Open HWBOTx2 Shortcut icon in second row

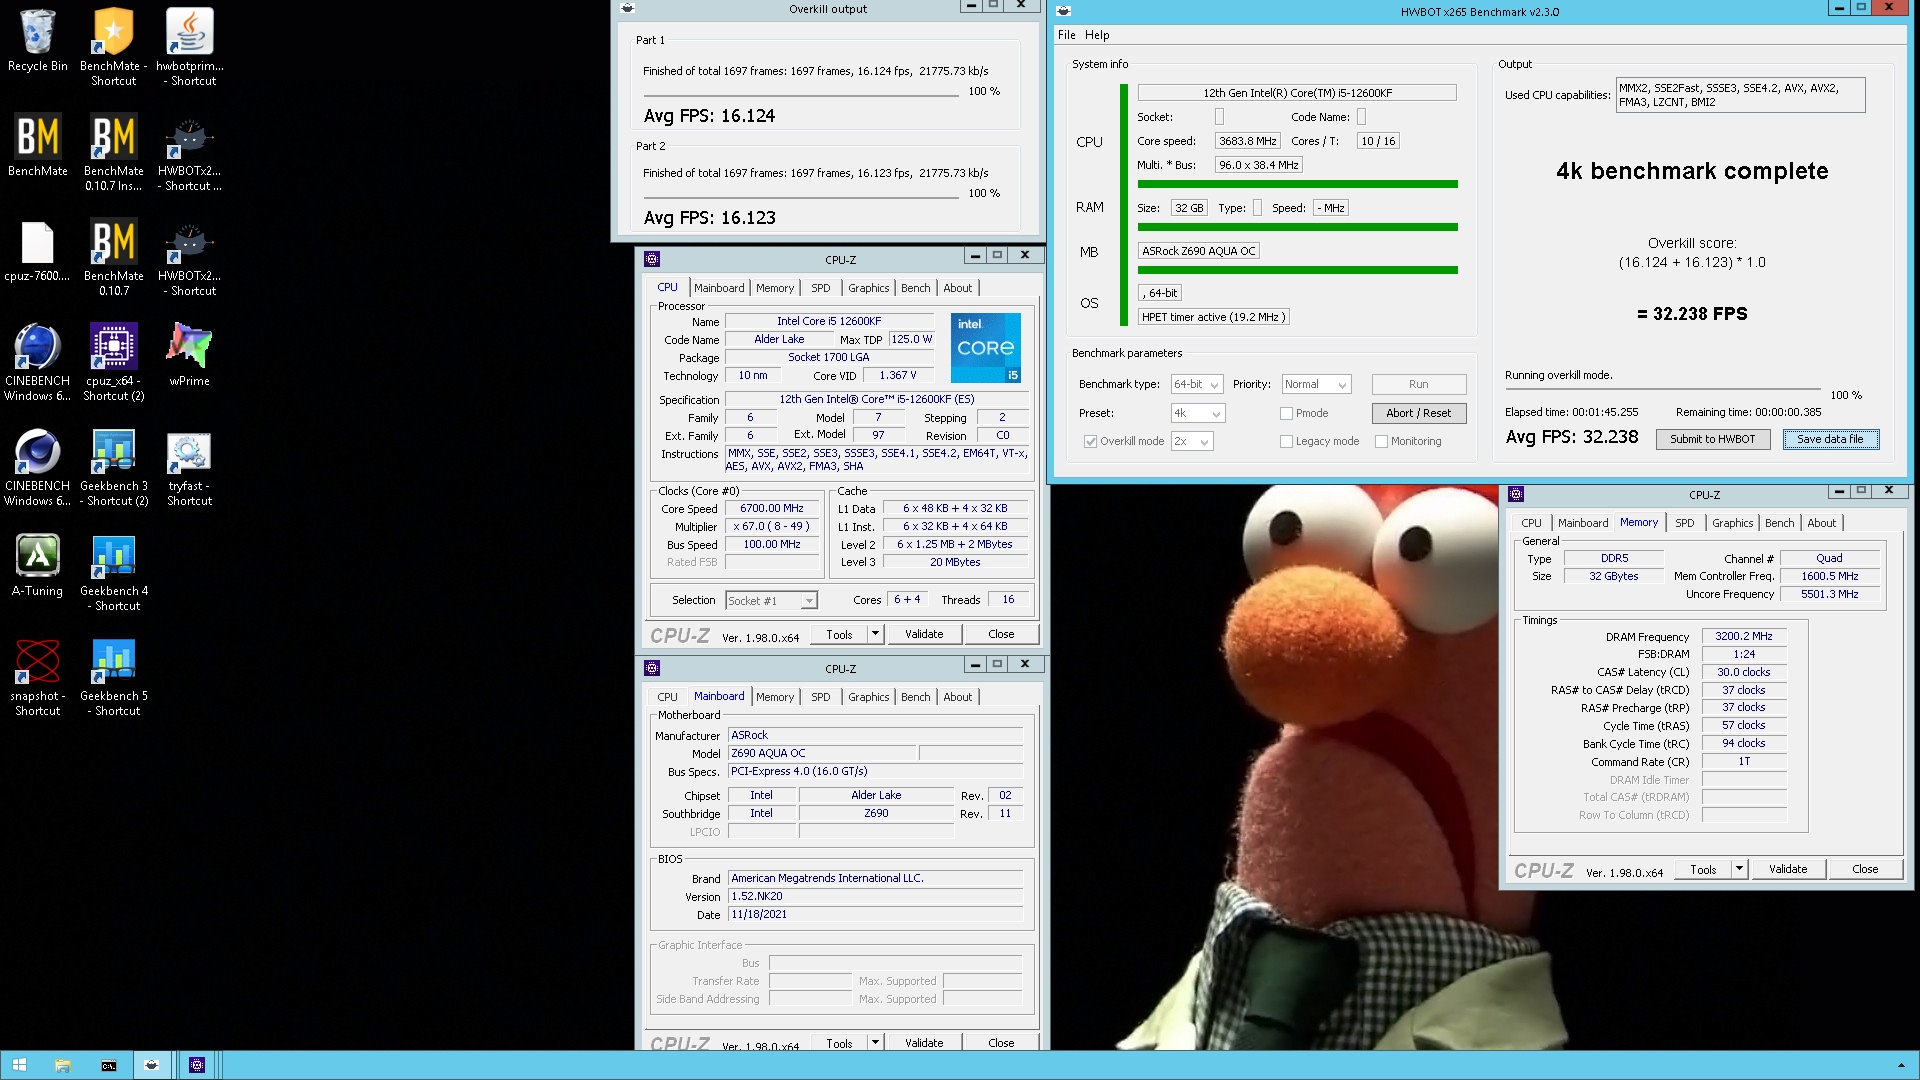pos(189,152)
